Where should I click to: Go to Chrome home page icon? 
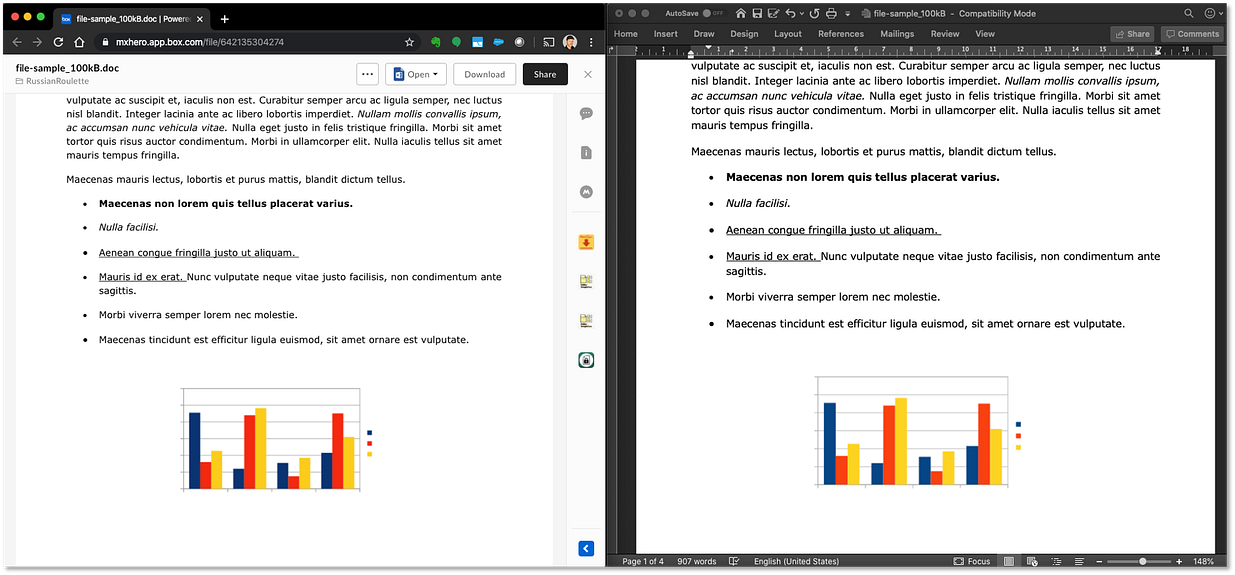tap(79, 42)
